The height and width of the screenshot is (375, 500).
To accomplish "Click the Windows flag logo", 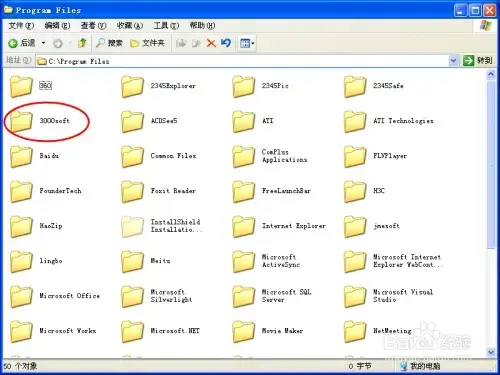I will point(486,26).
